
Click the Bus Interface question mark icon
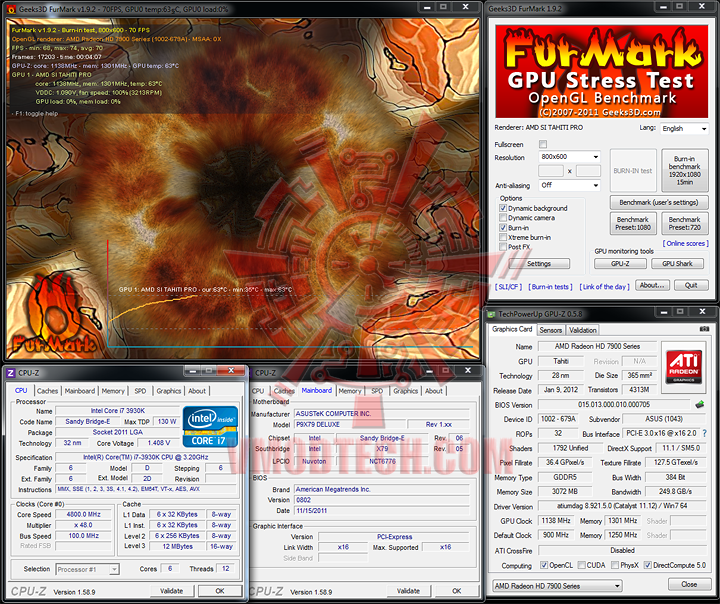pos(704,433)
